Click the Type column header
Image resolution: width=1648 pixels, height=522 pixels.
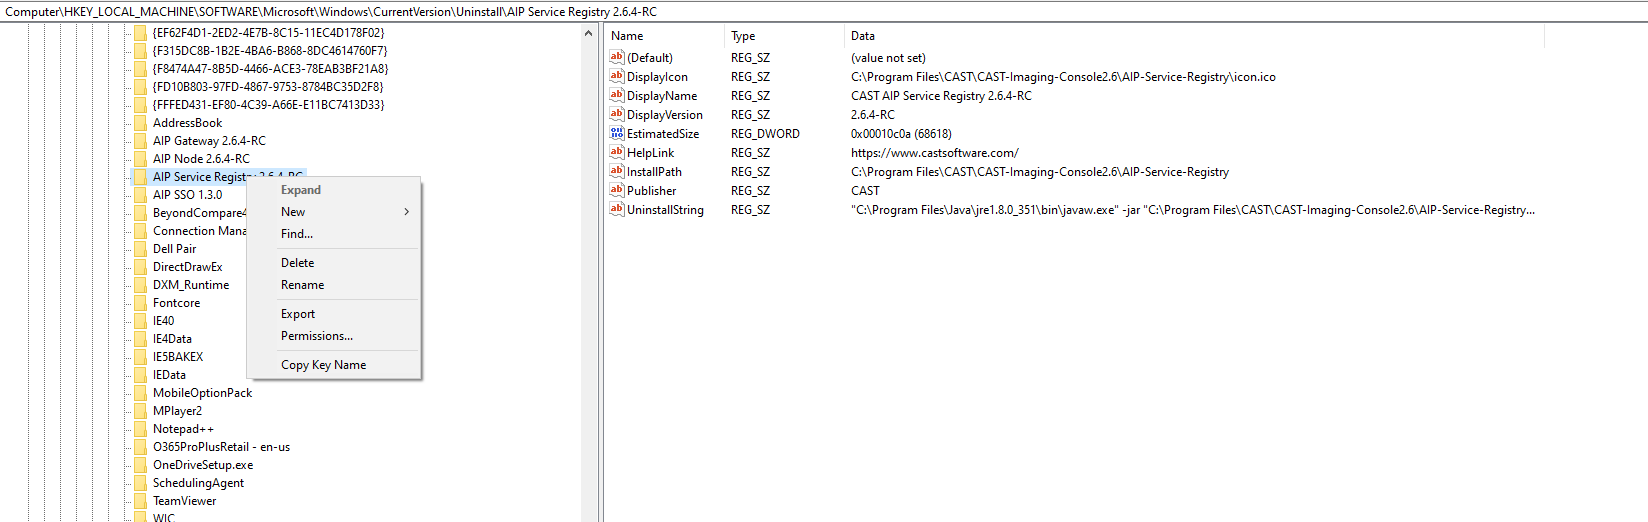784,36
